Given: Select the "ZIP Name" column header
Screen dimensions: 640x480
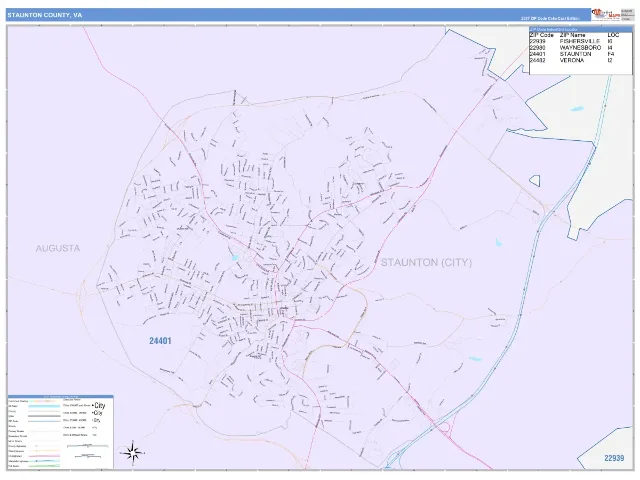Looking at the screenshot, I should (572, 35).
